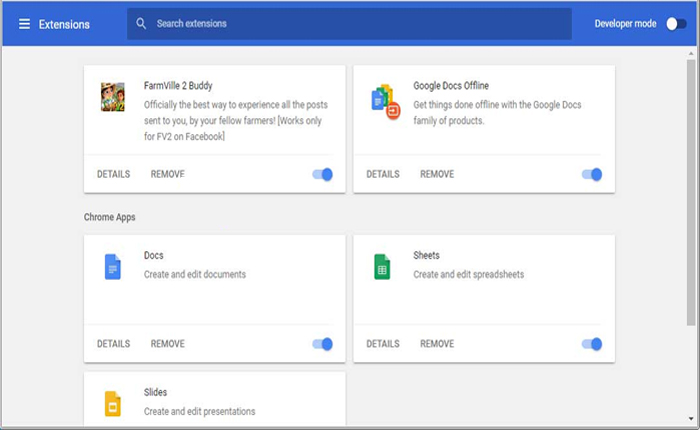Click the Google Docs Offline icon

click(x=383, y=99)
